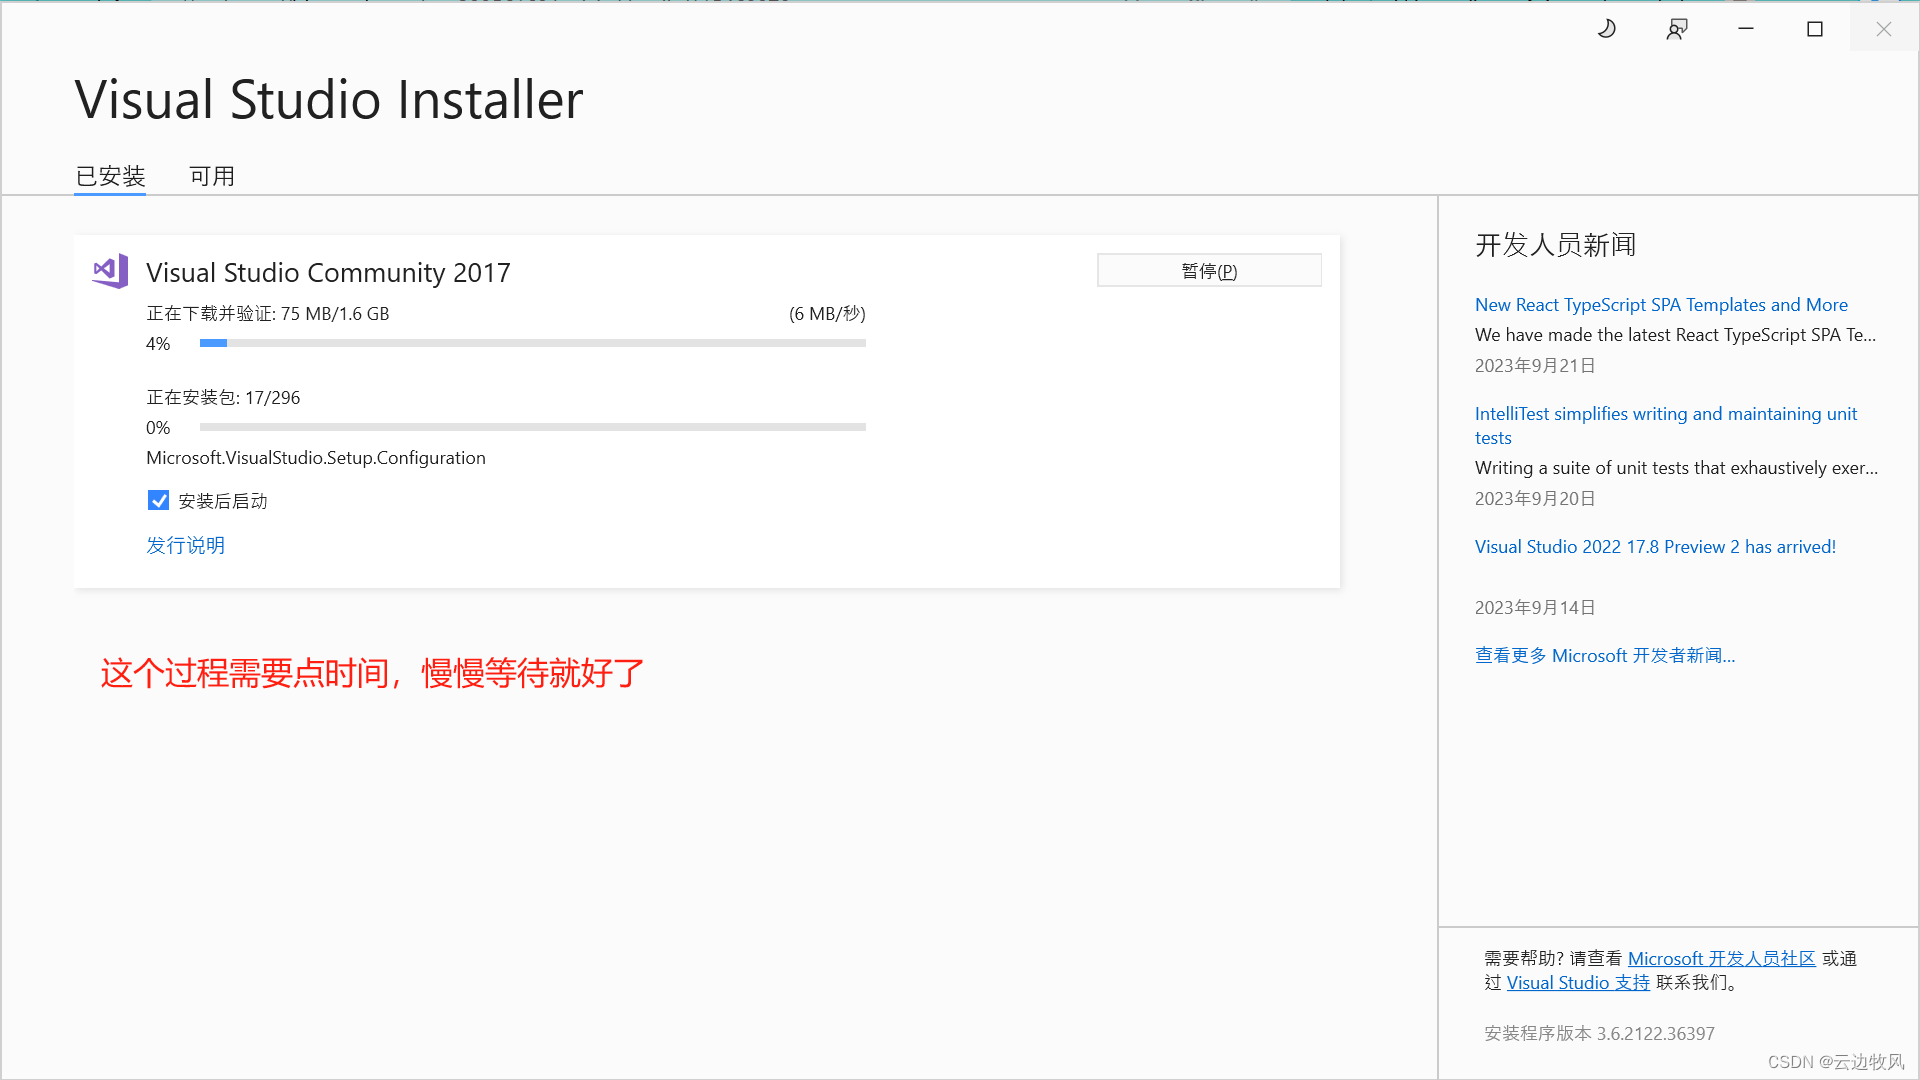This screenshot has width=1920, height=1080.
Task: Open Visual Studio 2022 17.8 Preview link
Action: point(1655,547)
